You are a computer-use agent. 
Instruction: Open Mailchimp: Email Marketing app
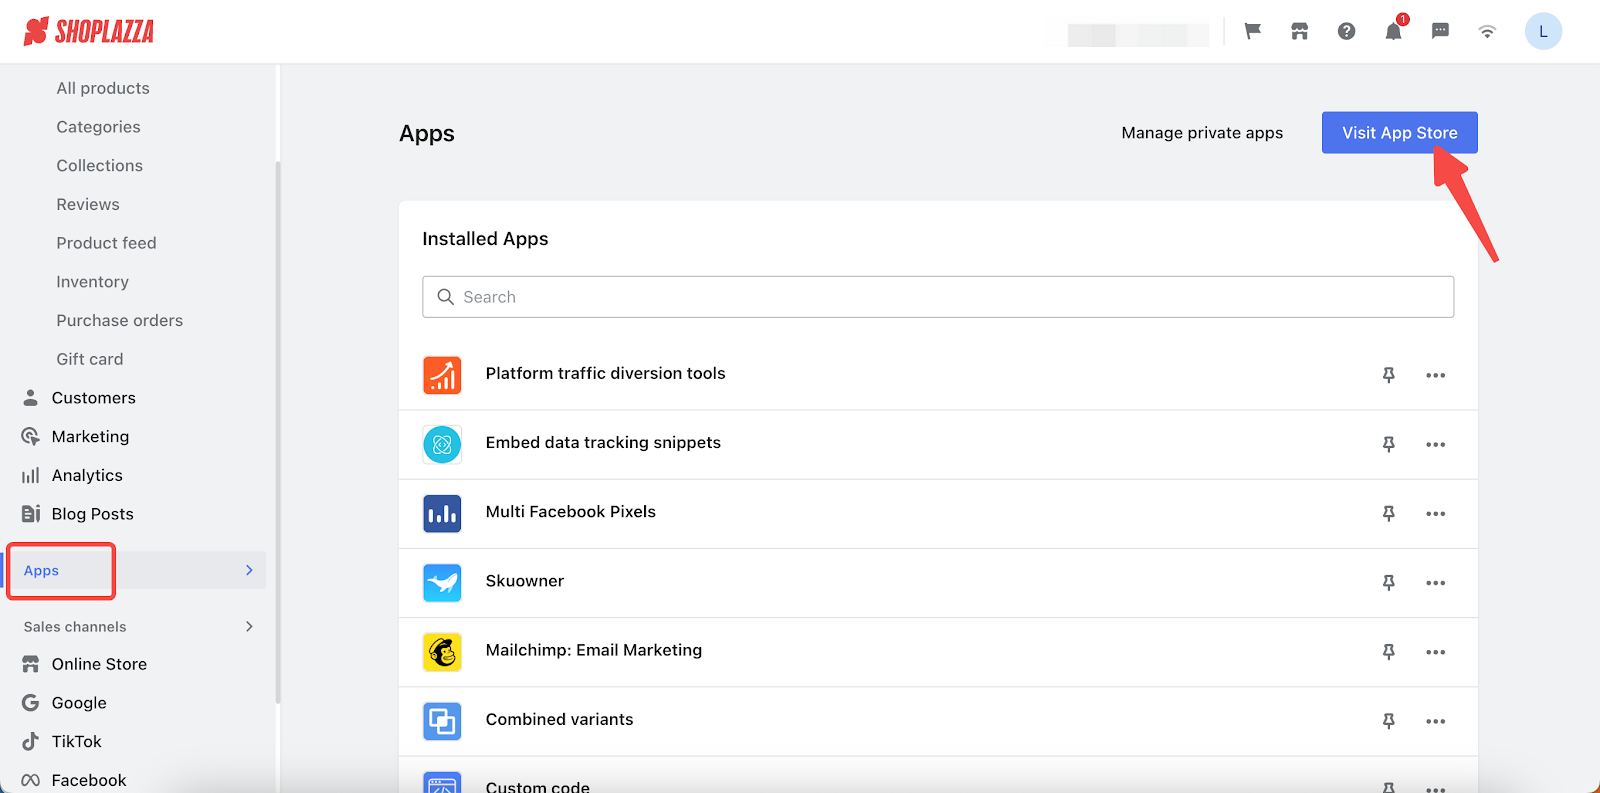(x=593, y=650)
